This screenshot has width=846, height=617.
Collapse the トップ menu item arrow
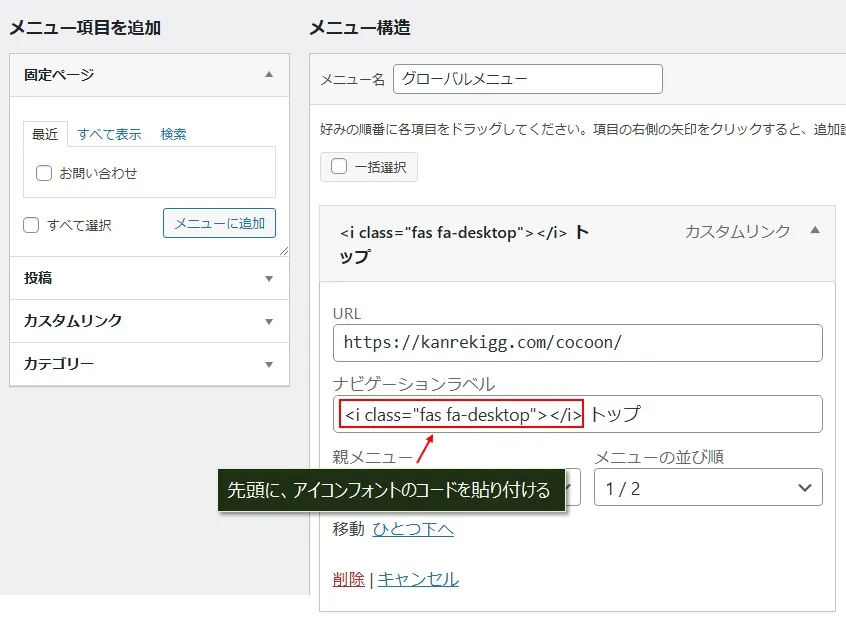tap(814, 231)
